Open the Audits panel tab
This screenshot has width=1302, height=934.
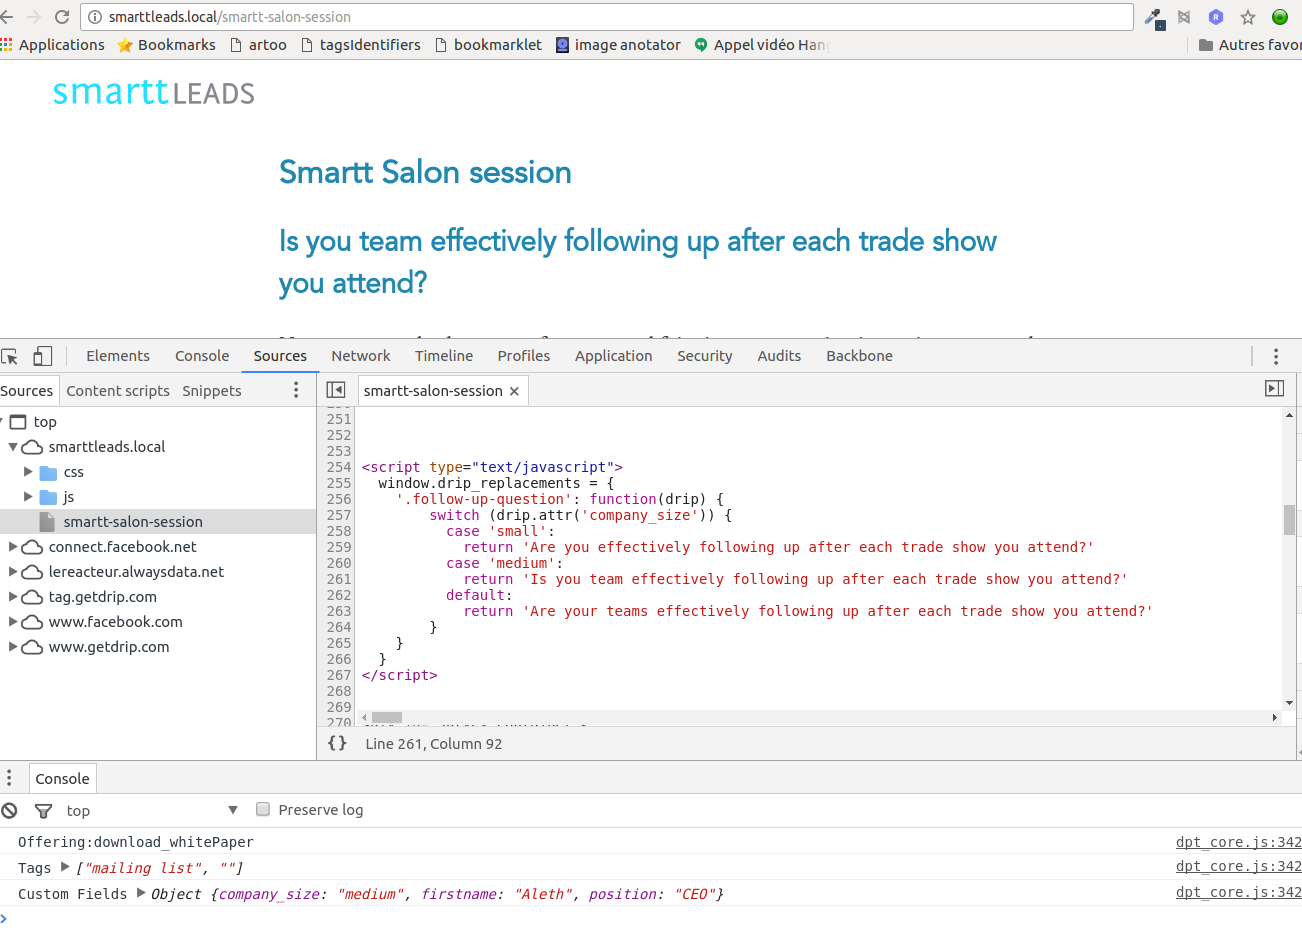pos(779,356)
